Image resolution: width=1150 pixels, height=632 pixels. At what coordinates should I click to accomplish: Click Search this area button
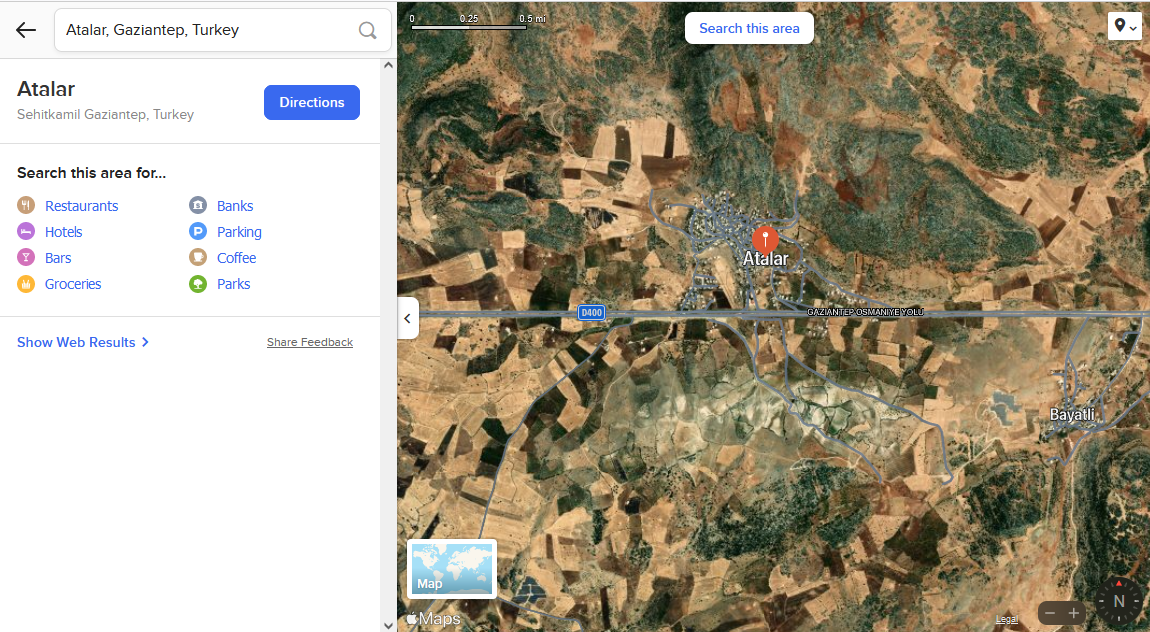point(749,28)
